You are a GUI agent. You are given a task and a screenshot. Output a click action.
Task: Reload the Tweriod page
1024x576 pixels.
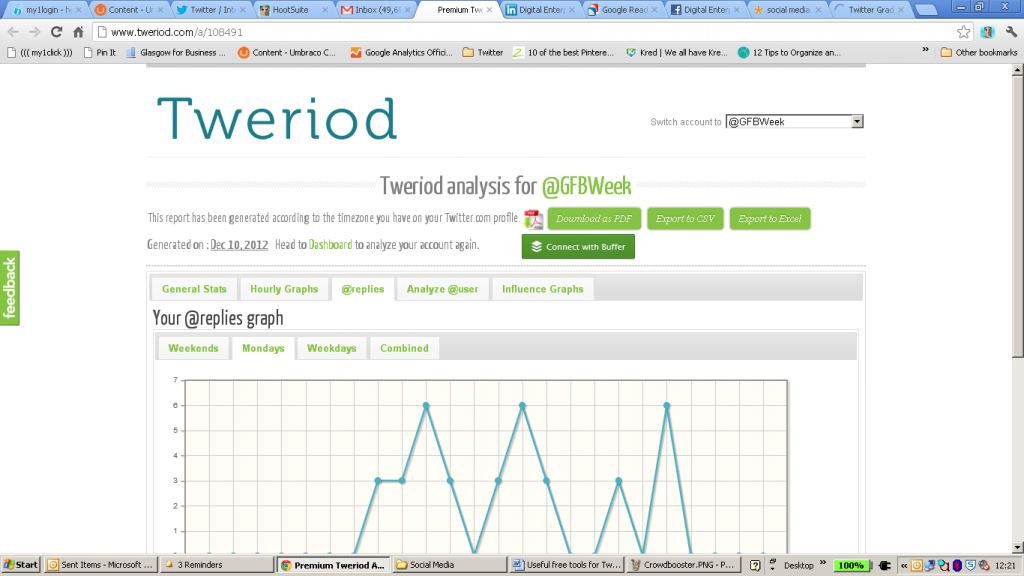pyautogui.click(x=57, y=32)
